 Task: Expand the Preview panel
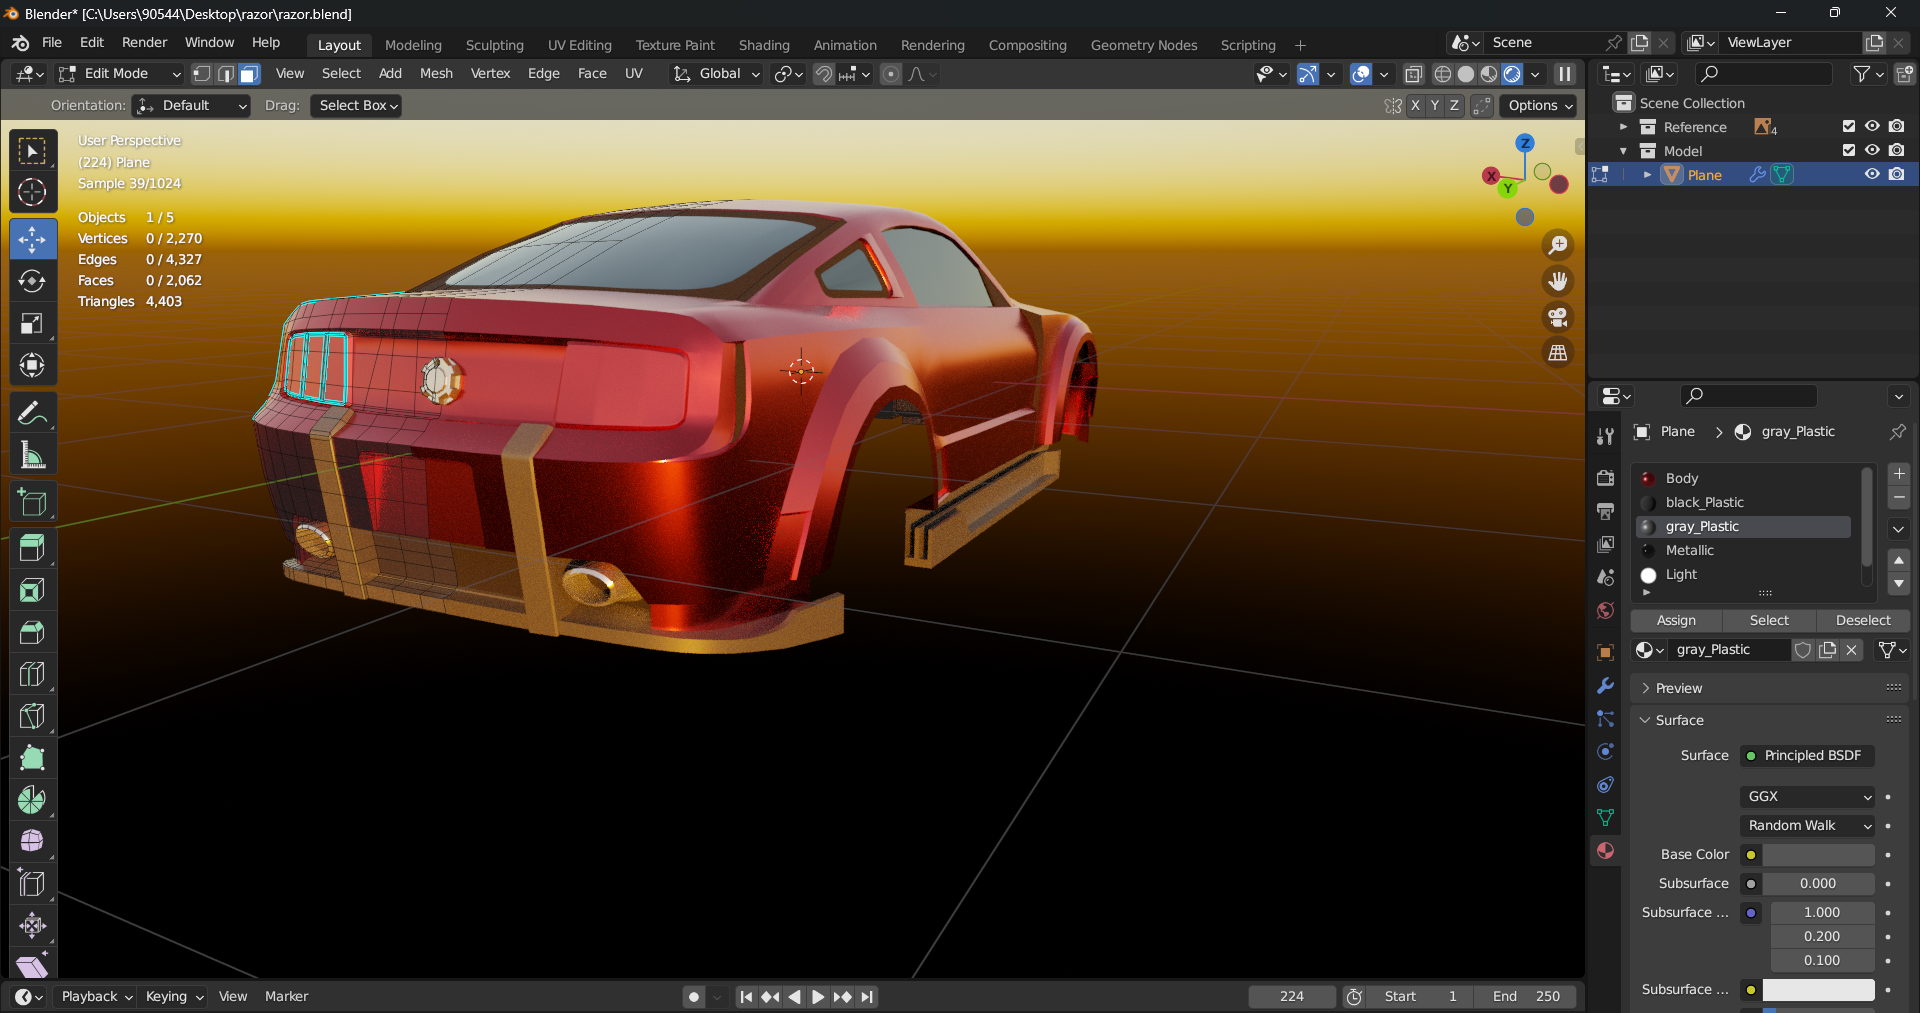point(1678,688)
